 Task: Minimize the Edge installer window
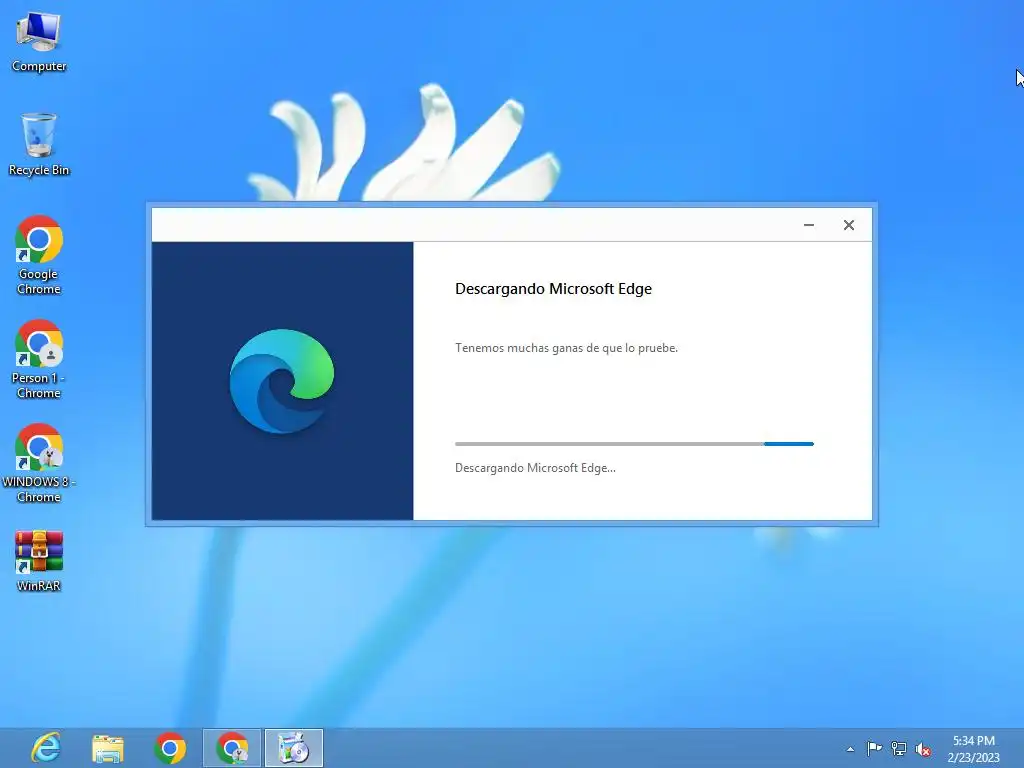(x=808, y=225)
